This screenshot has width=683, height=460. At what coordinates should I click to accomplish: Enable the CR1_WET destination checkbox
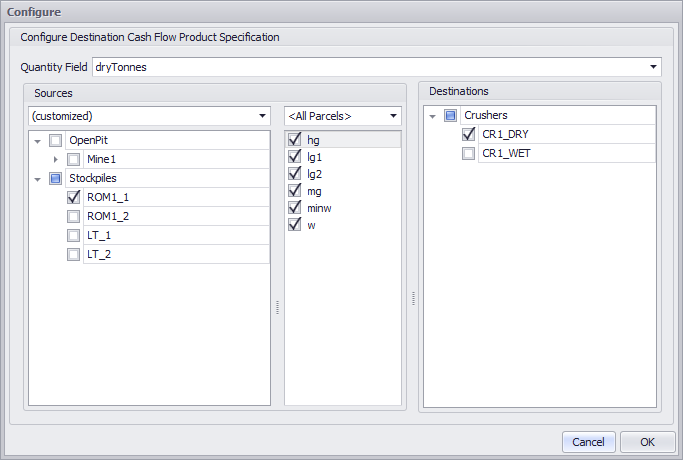tap(469, 153)
